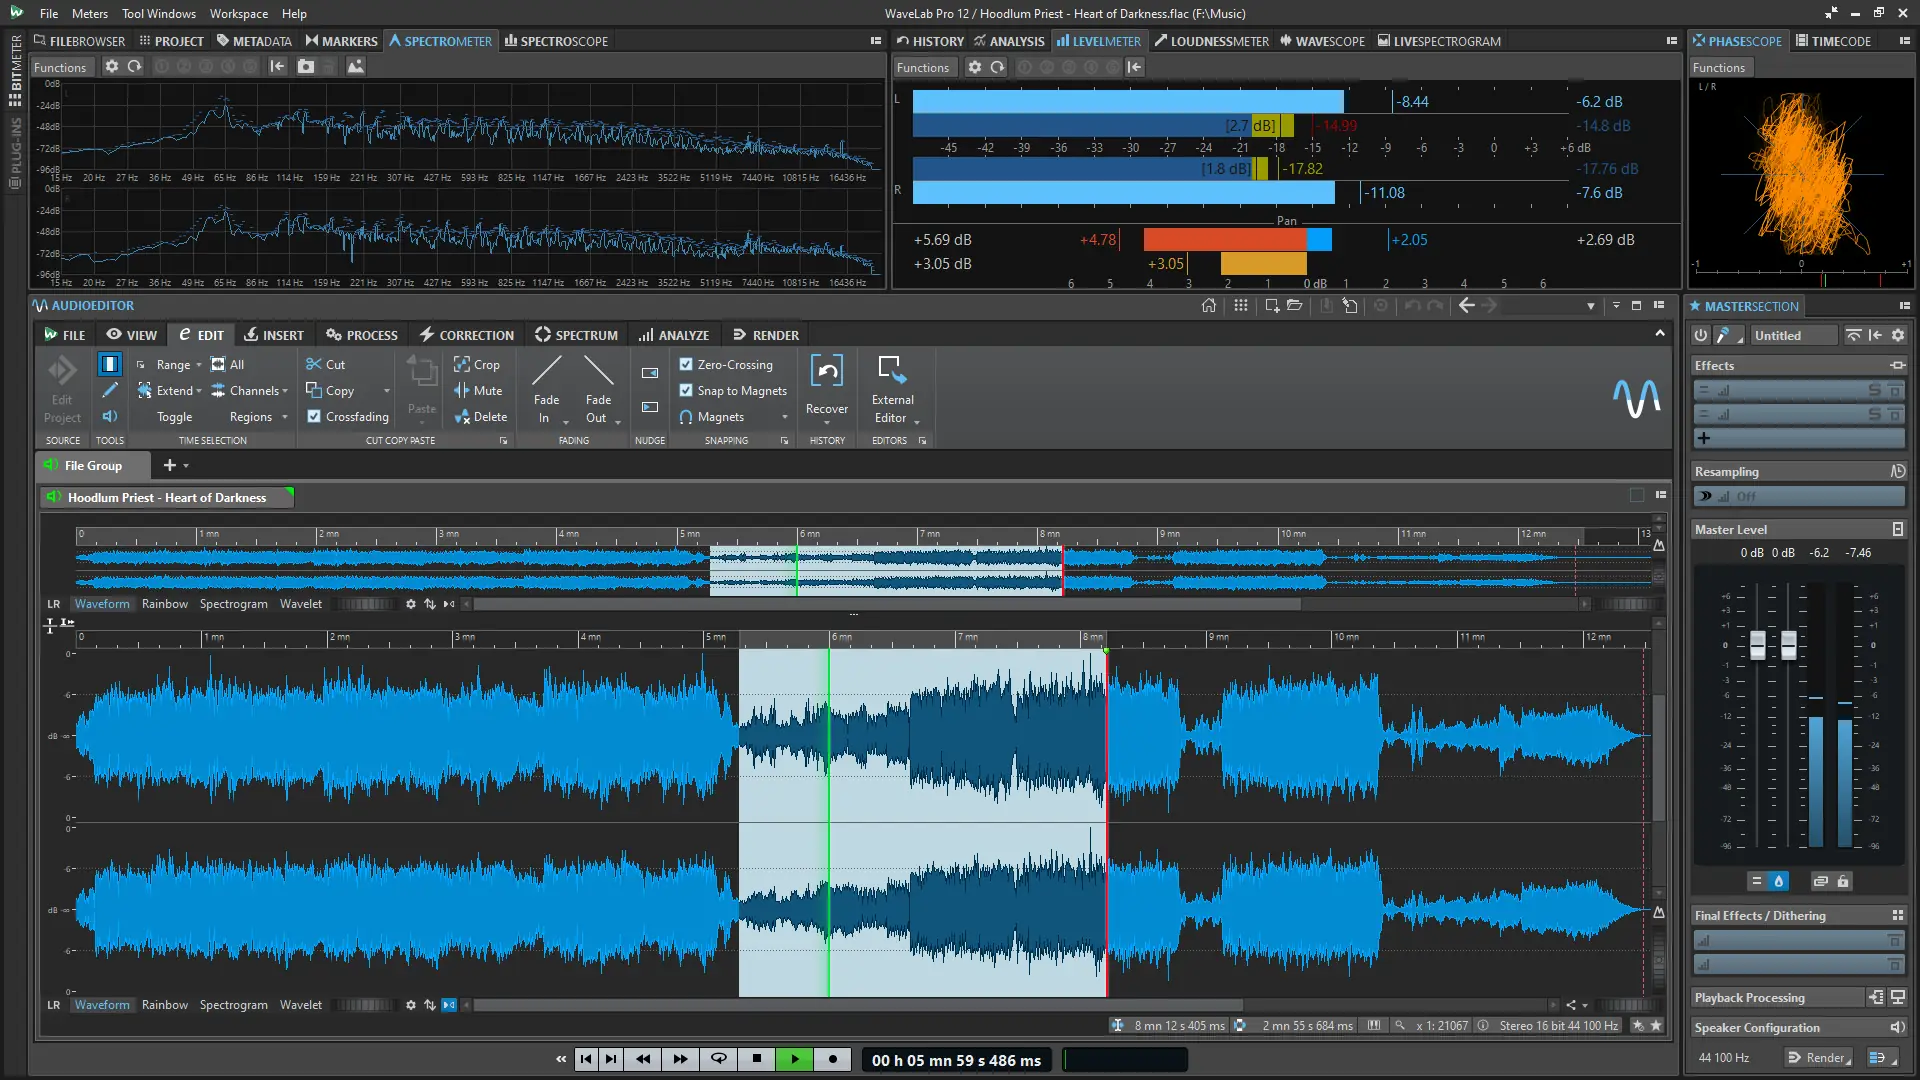Image resolution: width=1920 pixels, height=1080 pixels.
Task: Open the Magnets dropdown menu
Action: [x=784, y=417]
